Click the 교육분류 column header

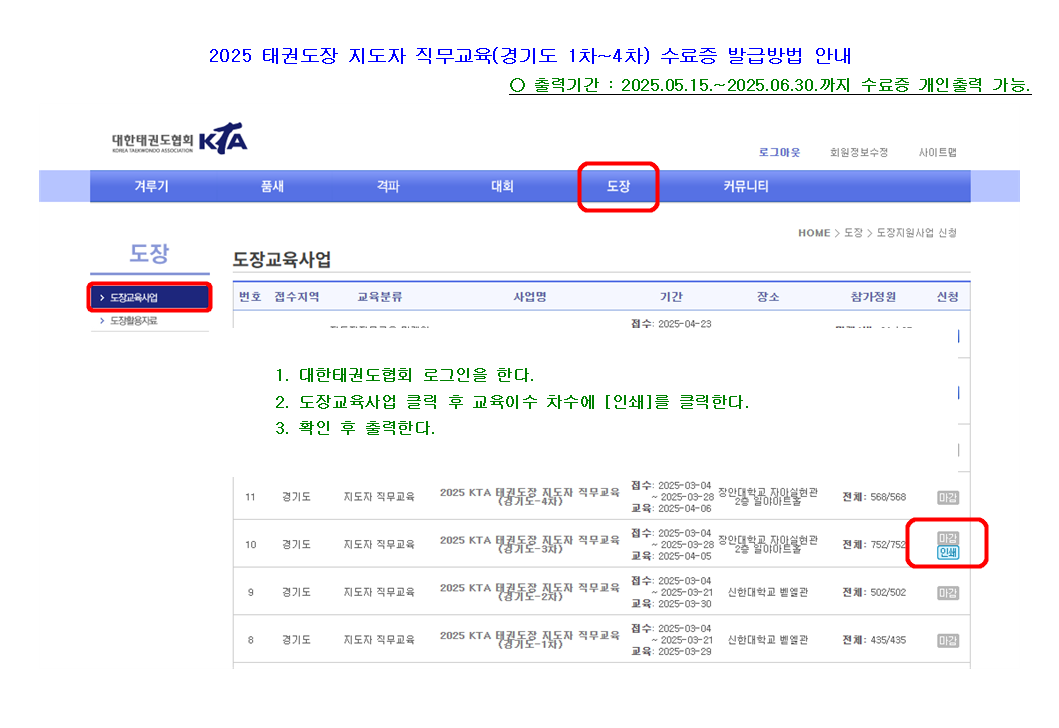click(380, 297)
